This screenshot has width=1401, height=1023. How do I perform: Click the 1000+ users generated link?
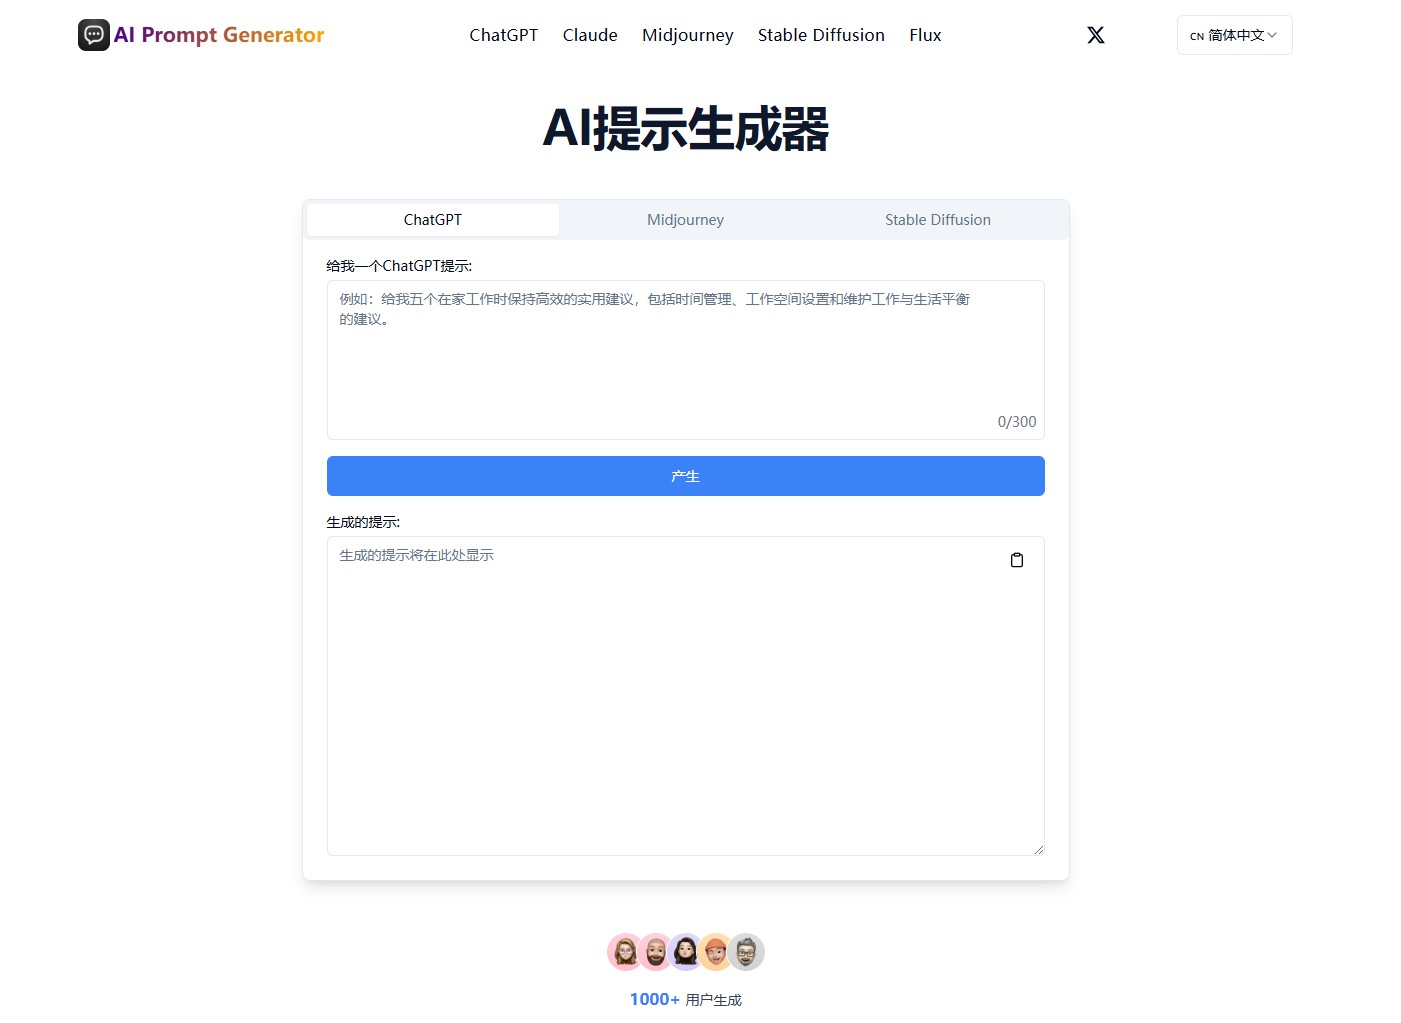coord(653,998)
